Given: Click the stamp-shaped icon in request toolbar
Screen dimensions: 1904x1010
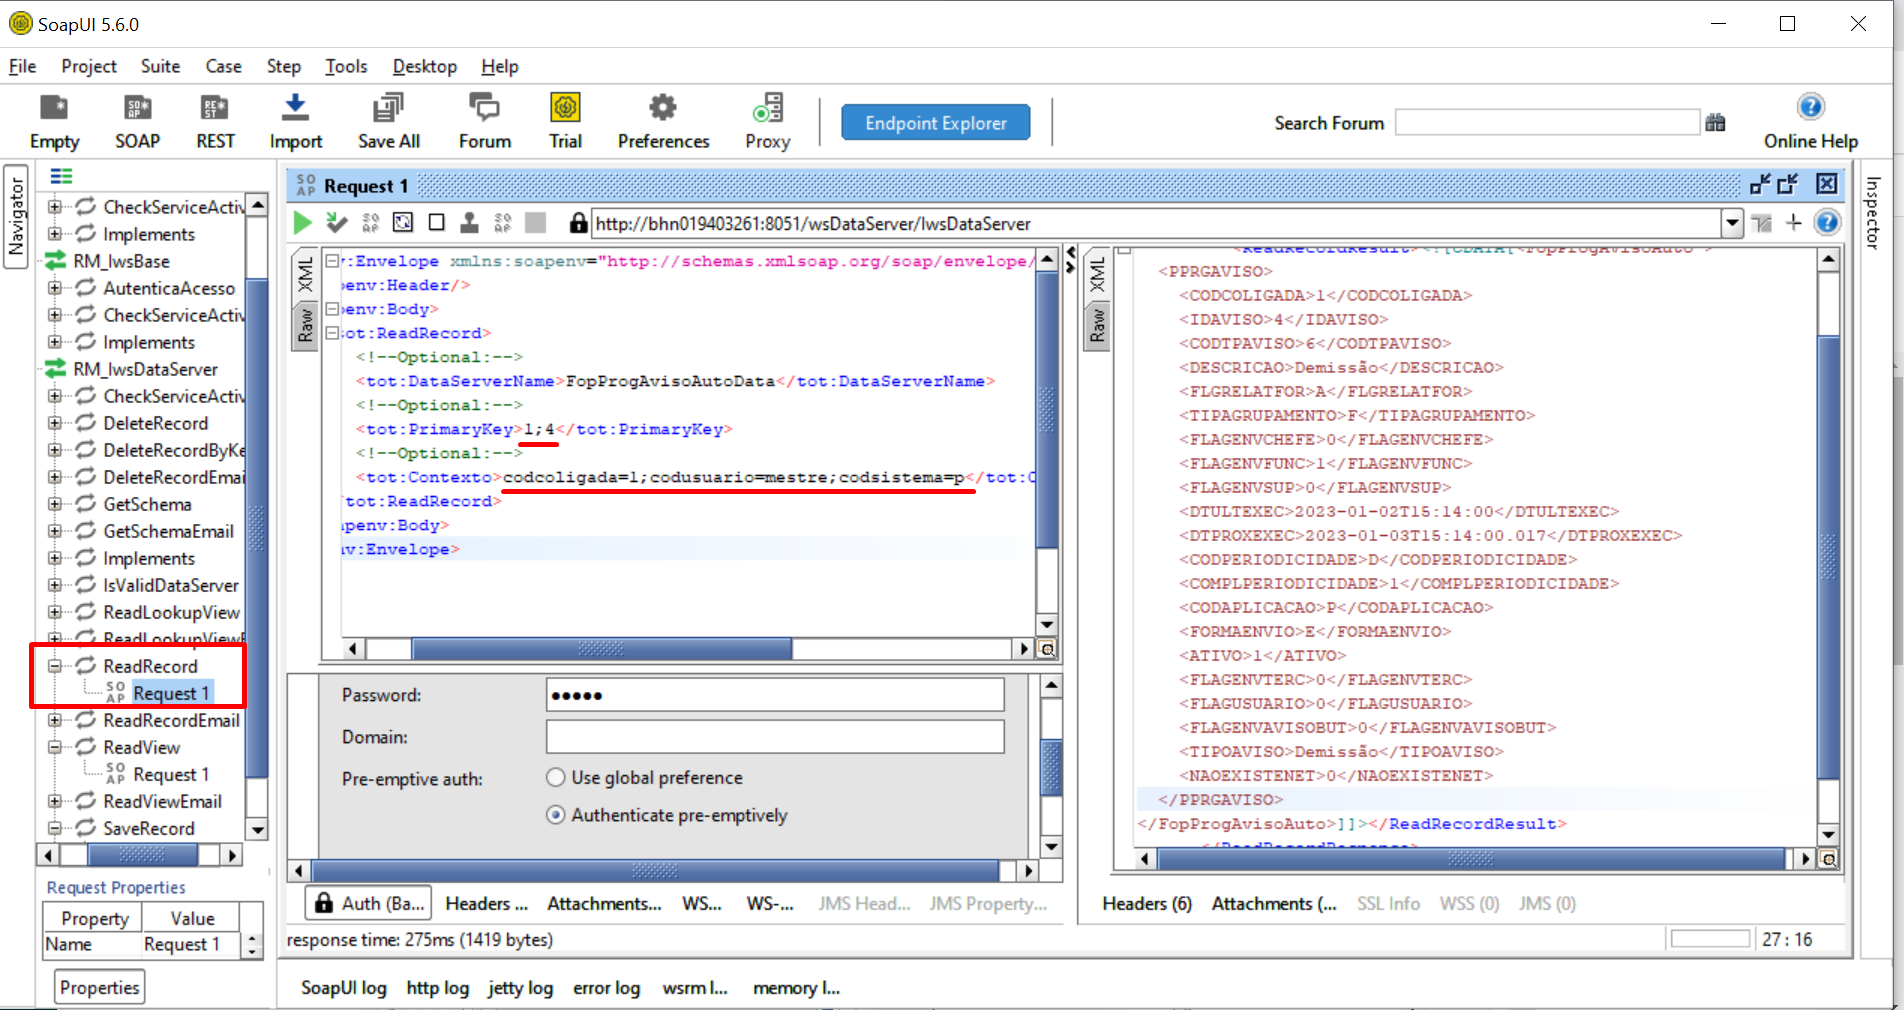Looking at the screenshot, I should click(x=469, y=223).
